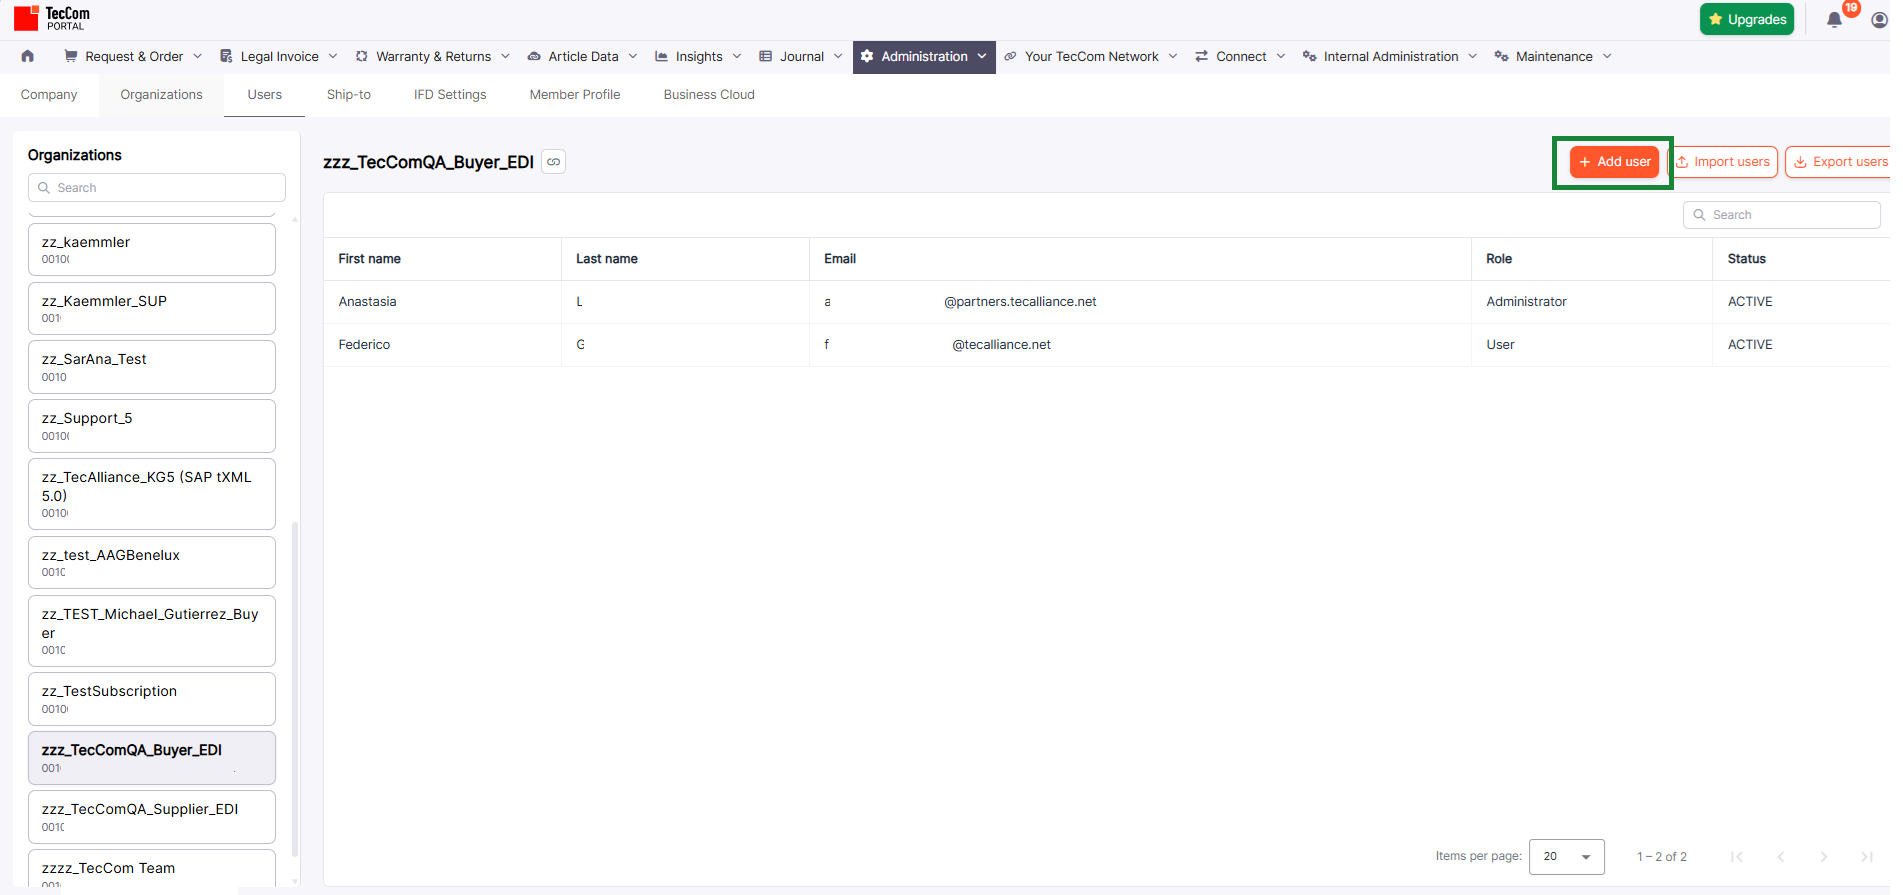Focus the Organizations search field

pyautogui.click(x=157, y=188)
